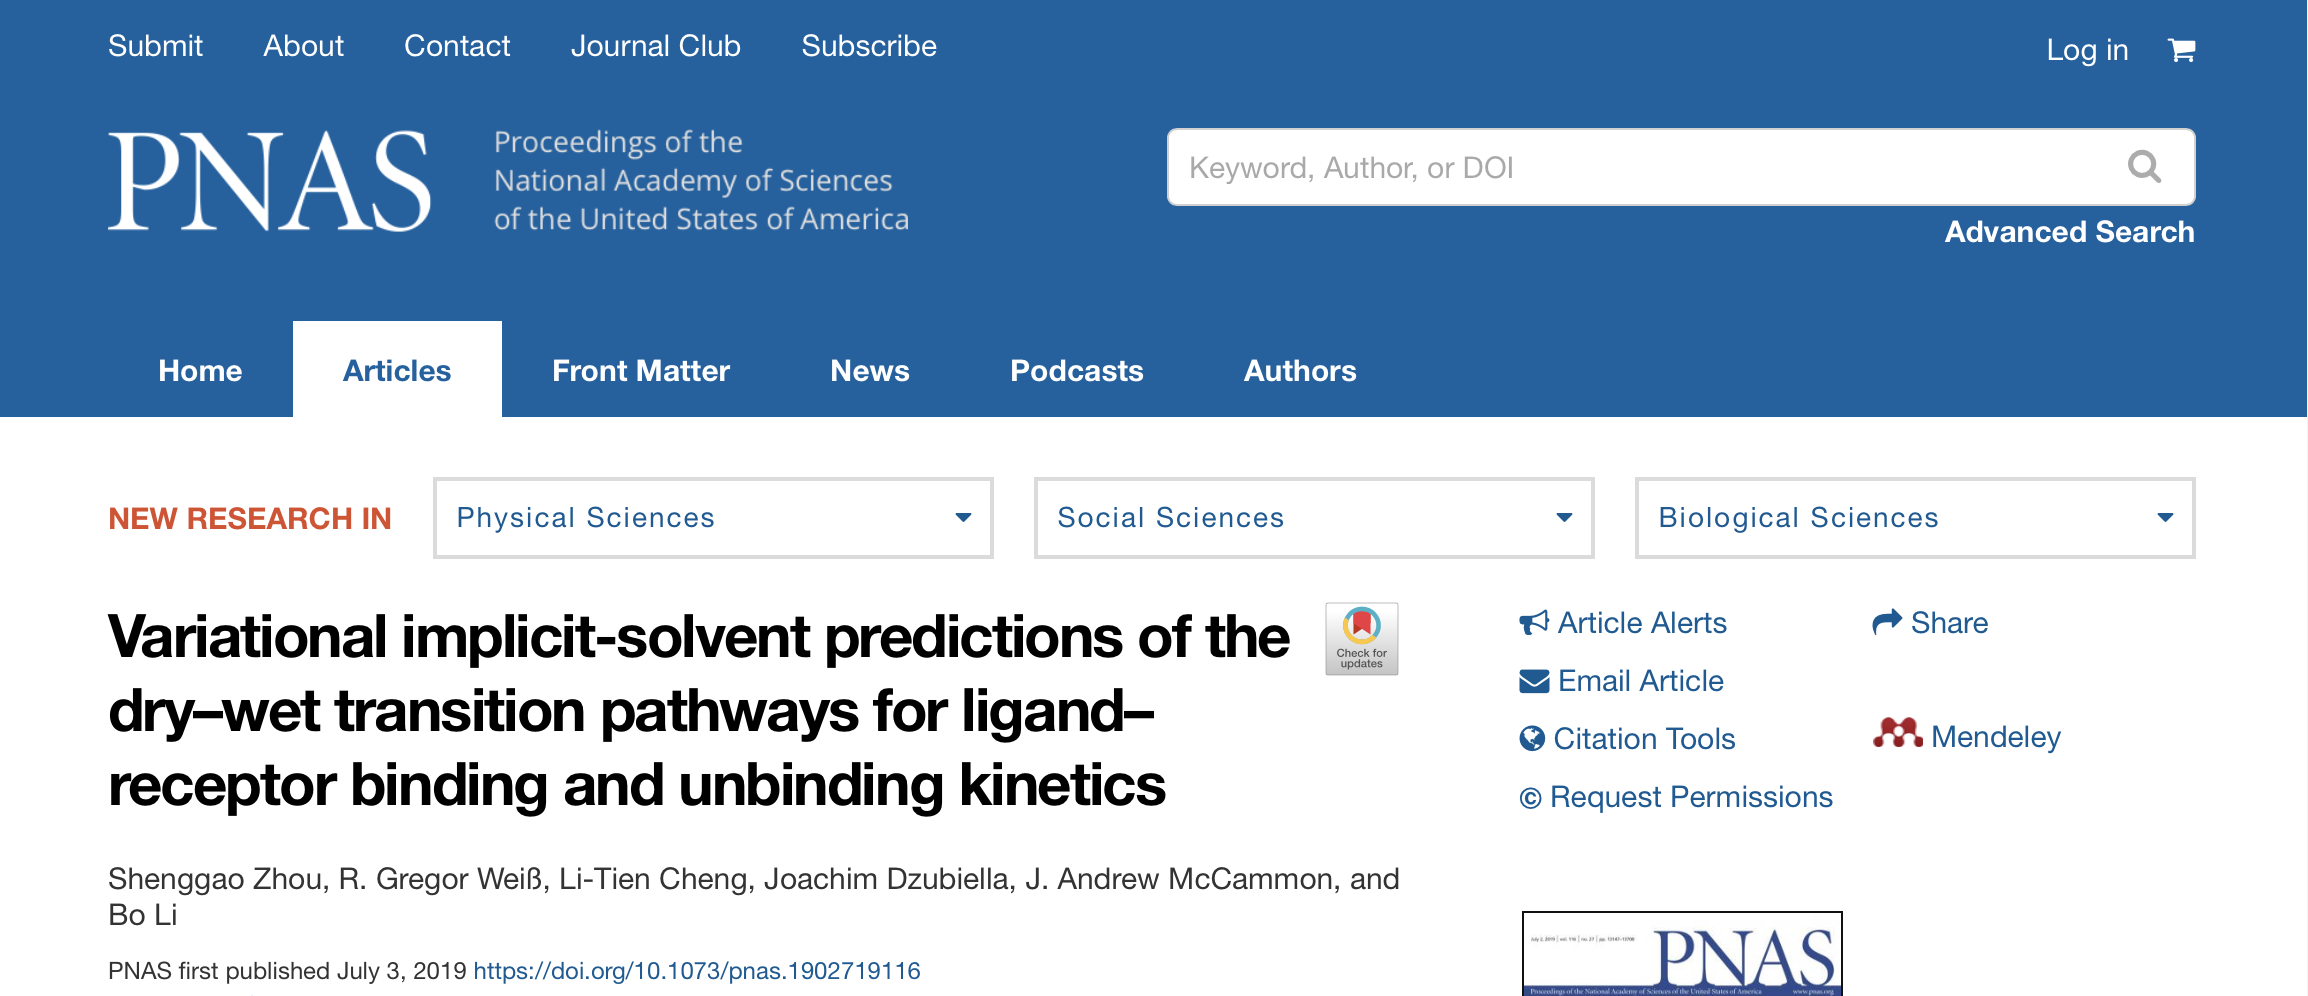Click the Citation Tools globe icon
The image size is (2308, 996).
(x=1532, y=739)
